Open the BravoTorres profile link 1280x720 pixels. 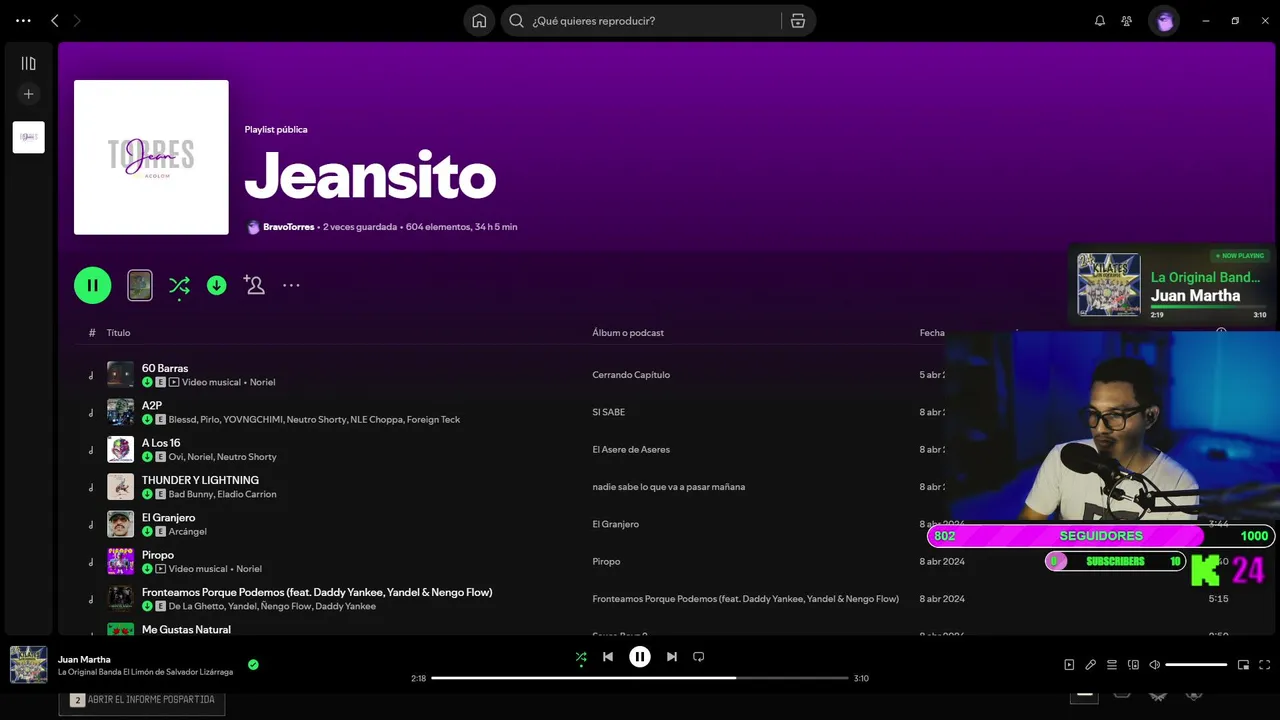coord(288,227)
